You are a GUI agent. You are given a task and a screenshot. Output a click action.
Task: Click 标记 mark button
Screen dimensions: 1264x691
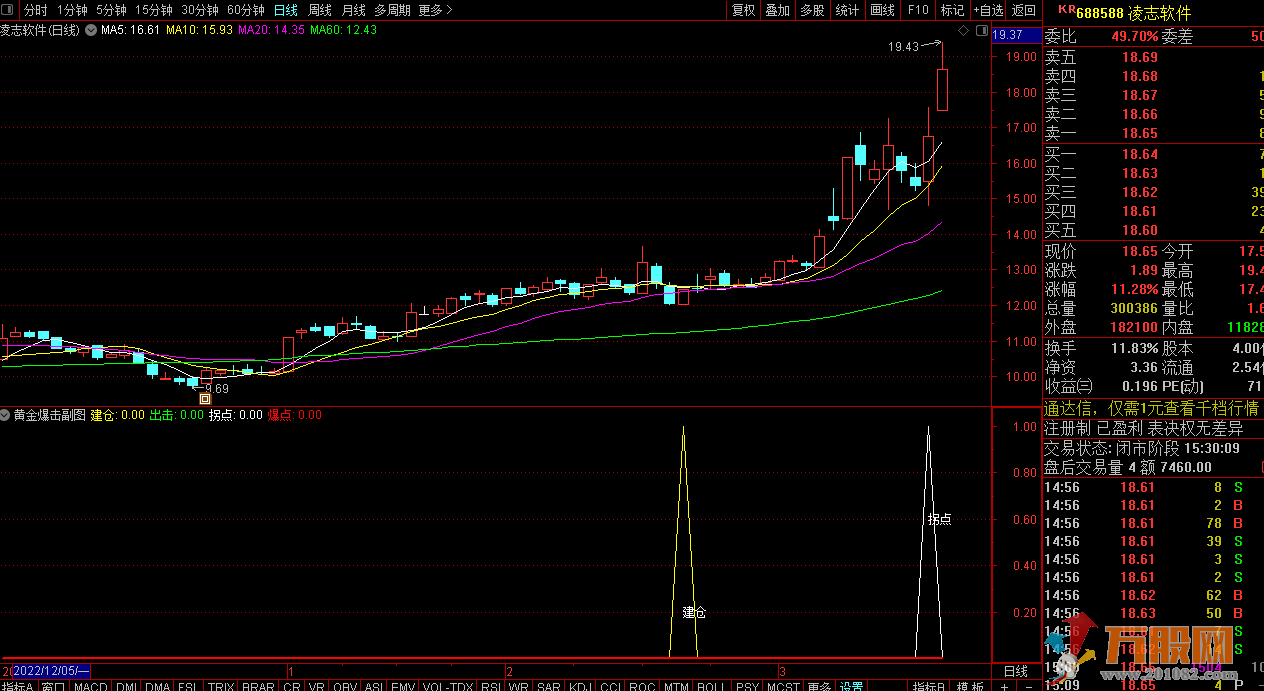tap(952, 10)
